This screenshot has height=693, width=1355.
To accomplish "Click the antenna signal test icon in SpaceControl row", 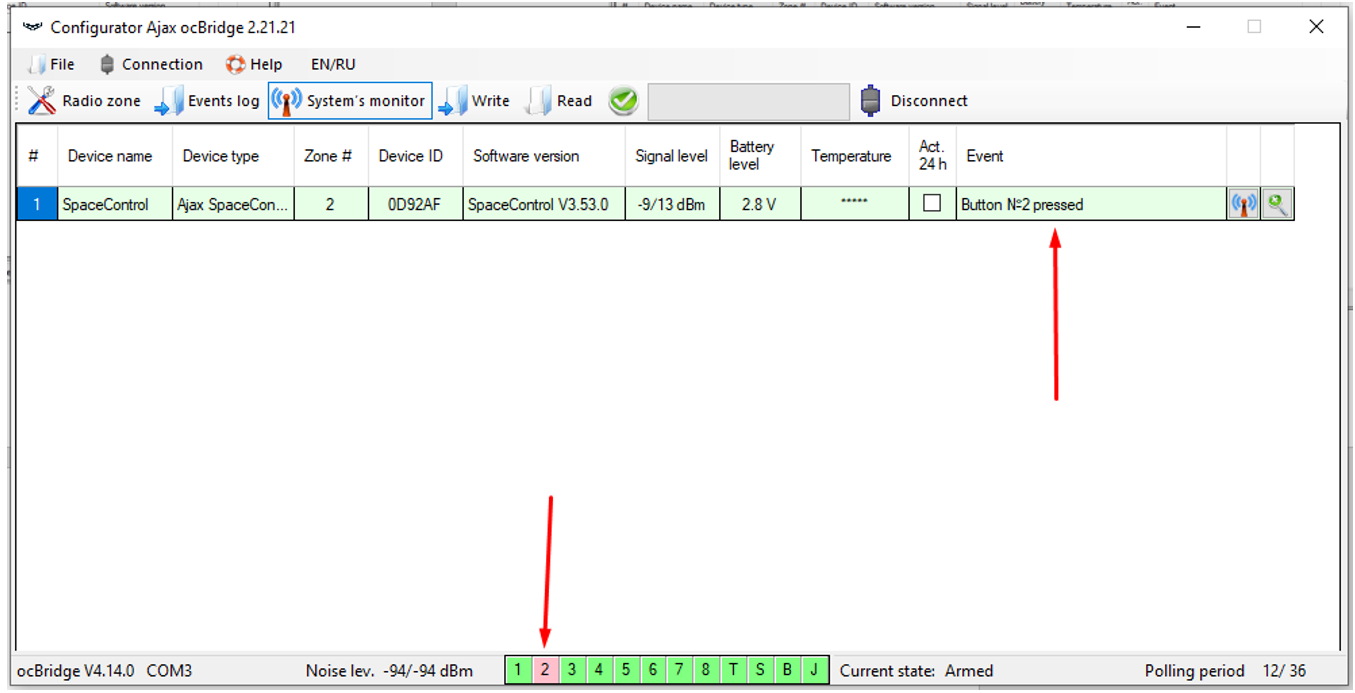I will click(x=1243, y=204).
